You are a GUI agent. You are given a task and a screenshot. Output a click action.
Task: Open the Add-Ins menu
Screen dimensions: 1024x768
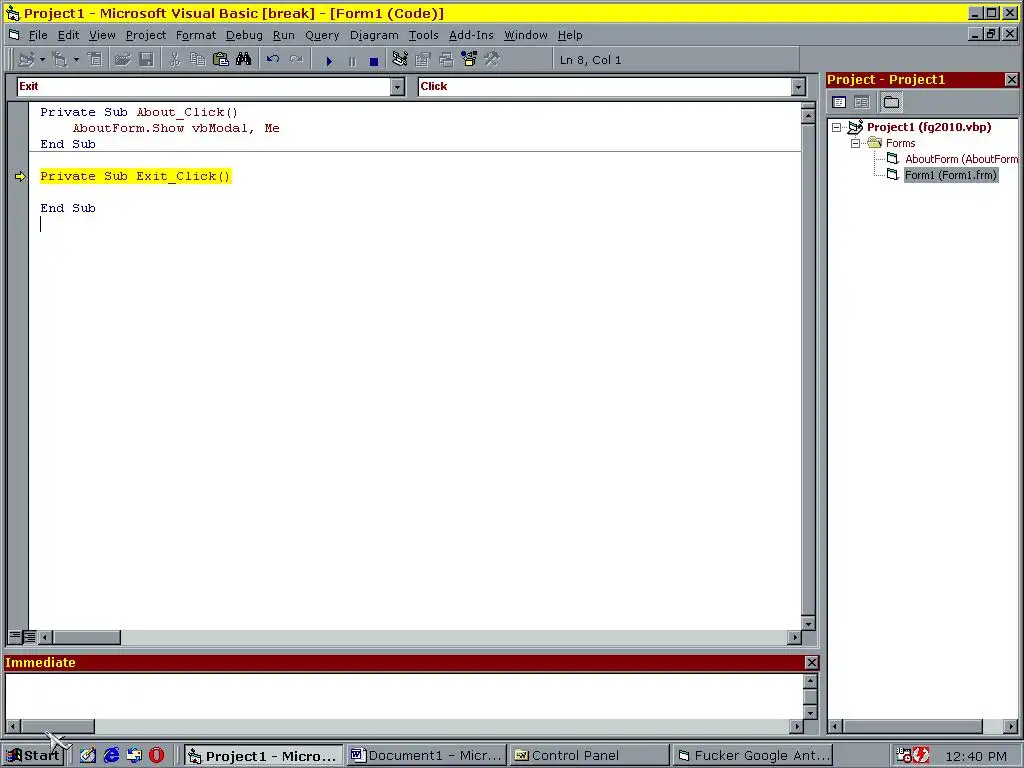pyautogui.click(x=471, y=35)
